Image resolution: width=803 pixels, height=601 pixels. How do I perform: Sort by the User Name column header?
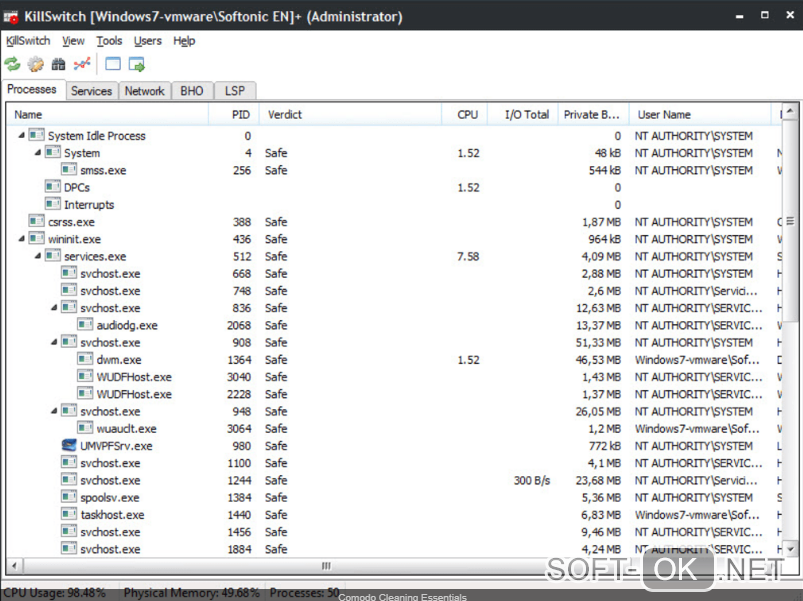(x=700, y=115)
